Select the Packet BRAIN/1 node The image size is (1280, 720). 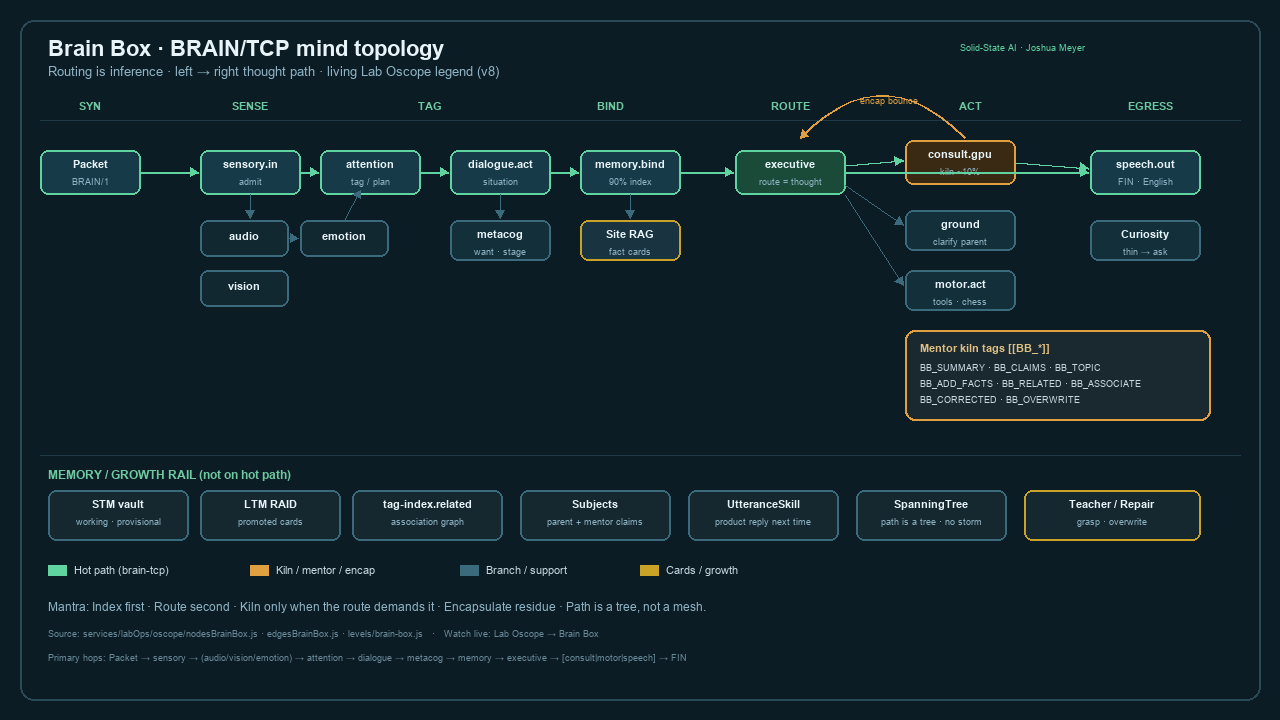click(90, 172)
